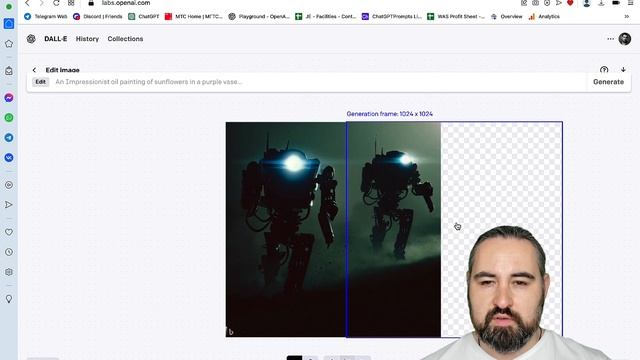Open the sidebar lightbulb icon
The width and height of the screenshot is (640, 360).
coord(9,299)
